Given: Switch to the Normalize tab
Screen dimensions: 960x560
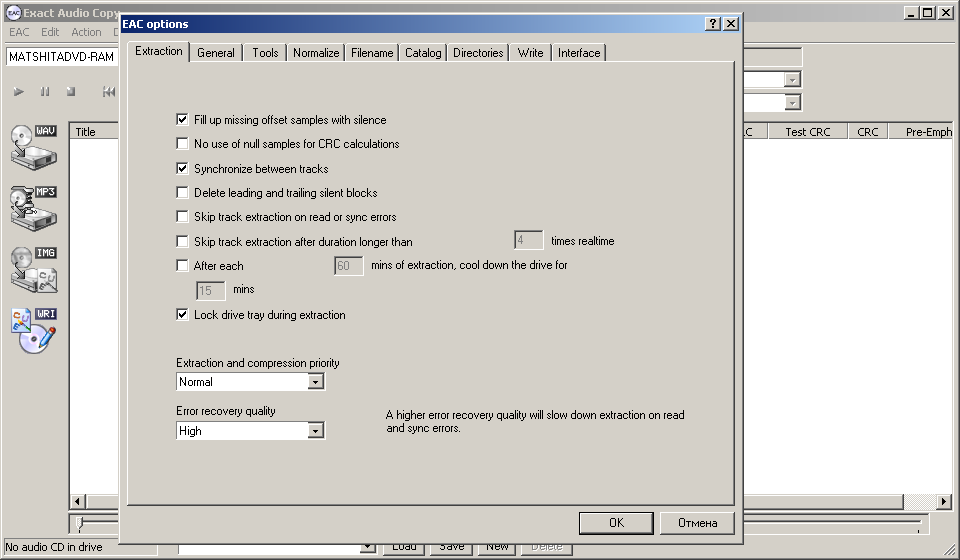Looking at the screenshot, I should tap(316, 53).
